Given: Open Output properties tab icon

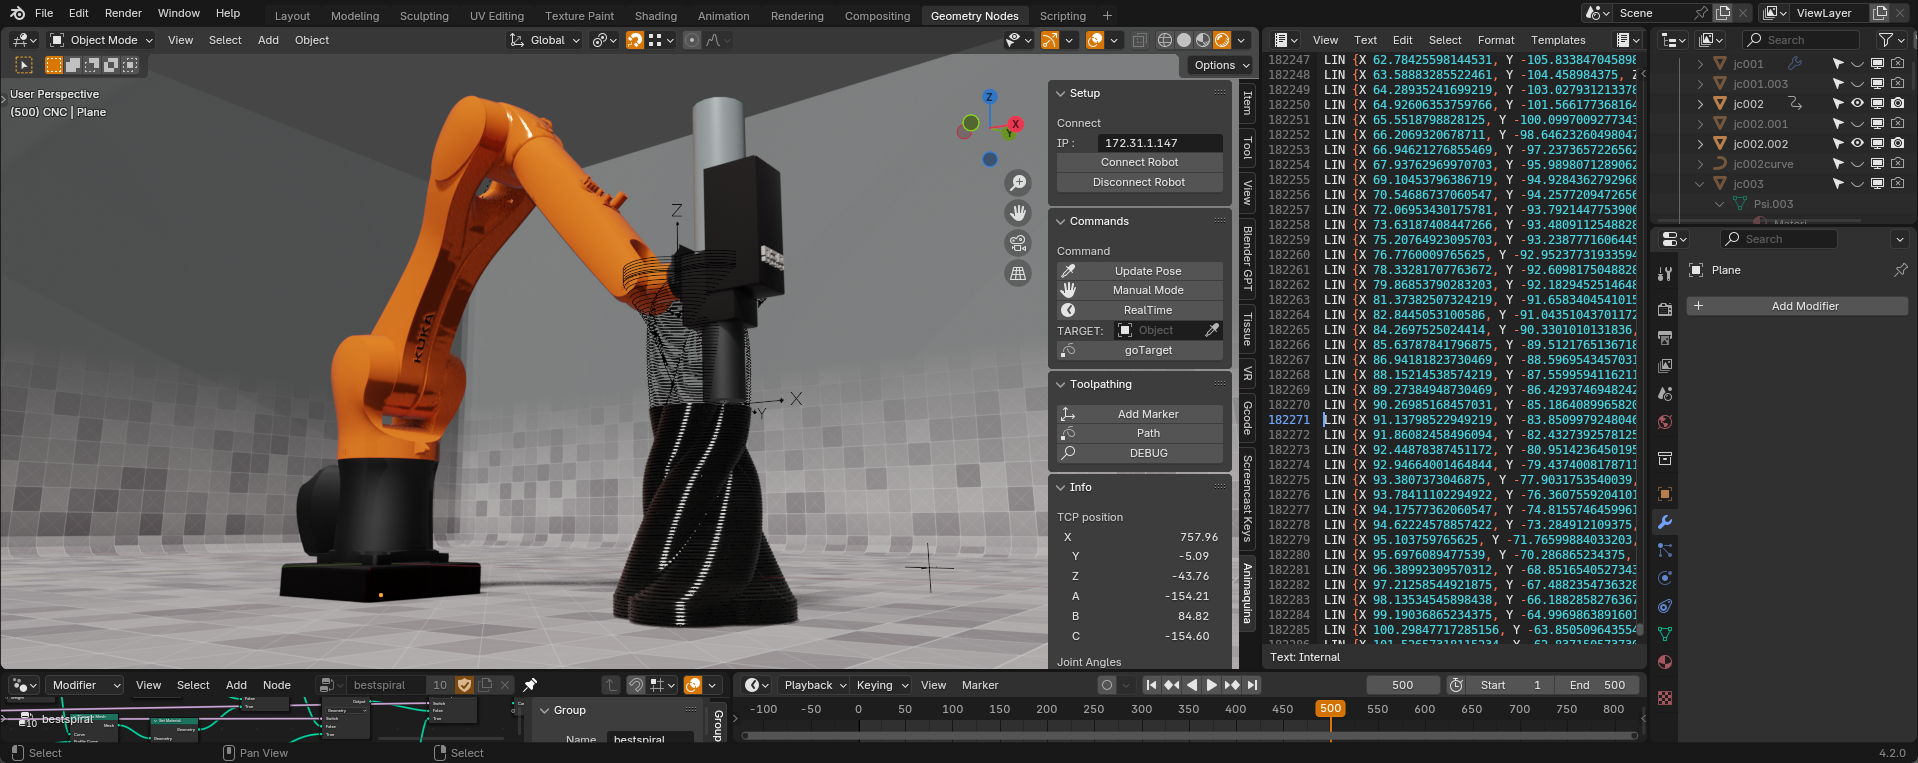Looking at the screenshot, I should pos(1665,338).
